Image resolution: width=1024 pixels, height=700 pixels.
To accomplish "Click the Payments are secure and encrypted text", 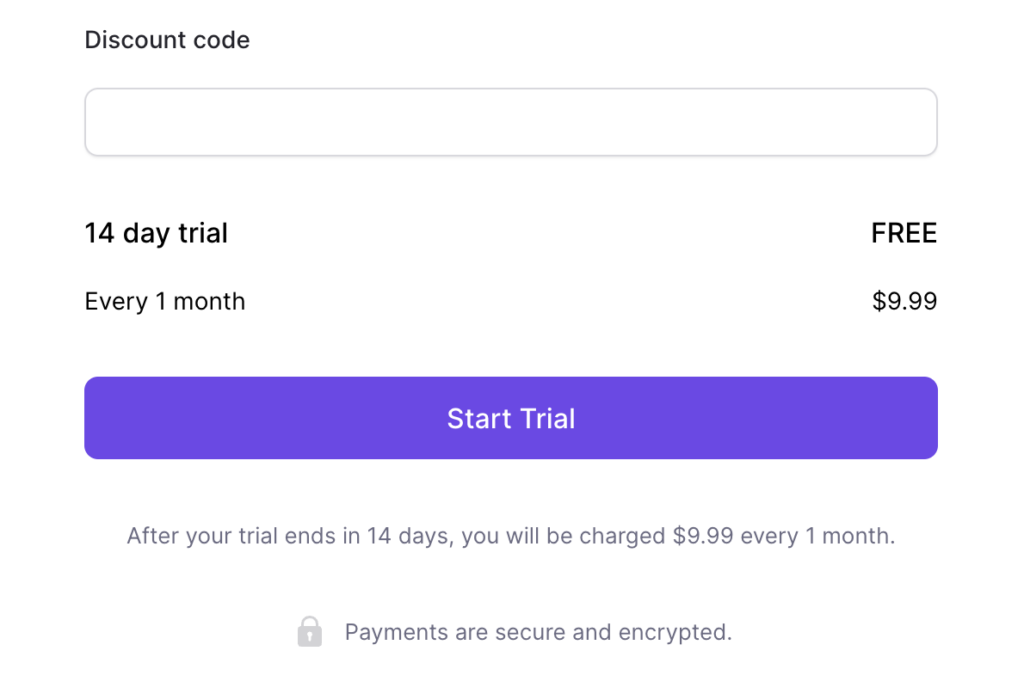I will 538,632.
